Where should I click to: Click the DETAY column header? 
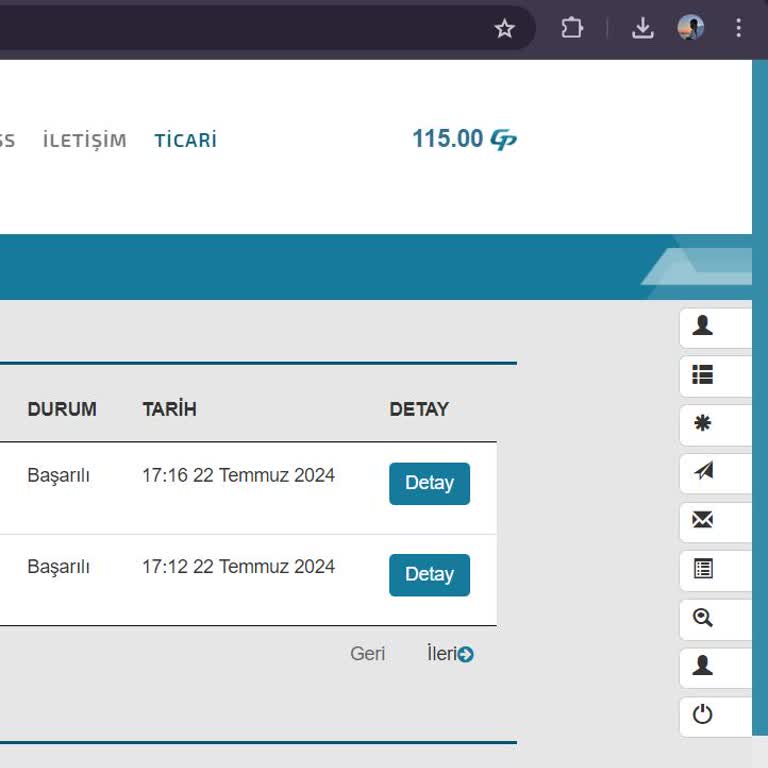[x=419, y=409]
